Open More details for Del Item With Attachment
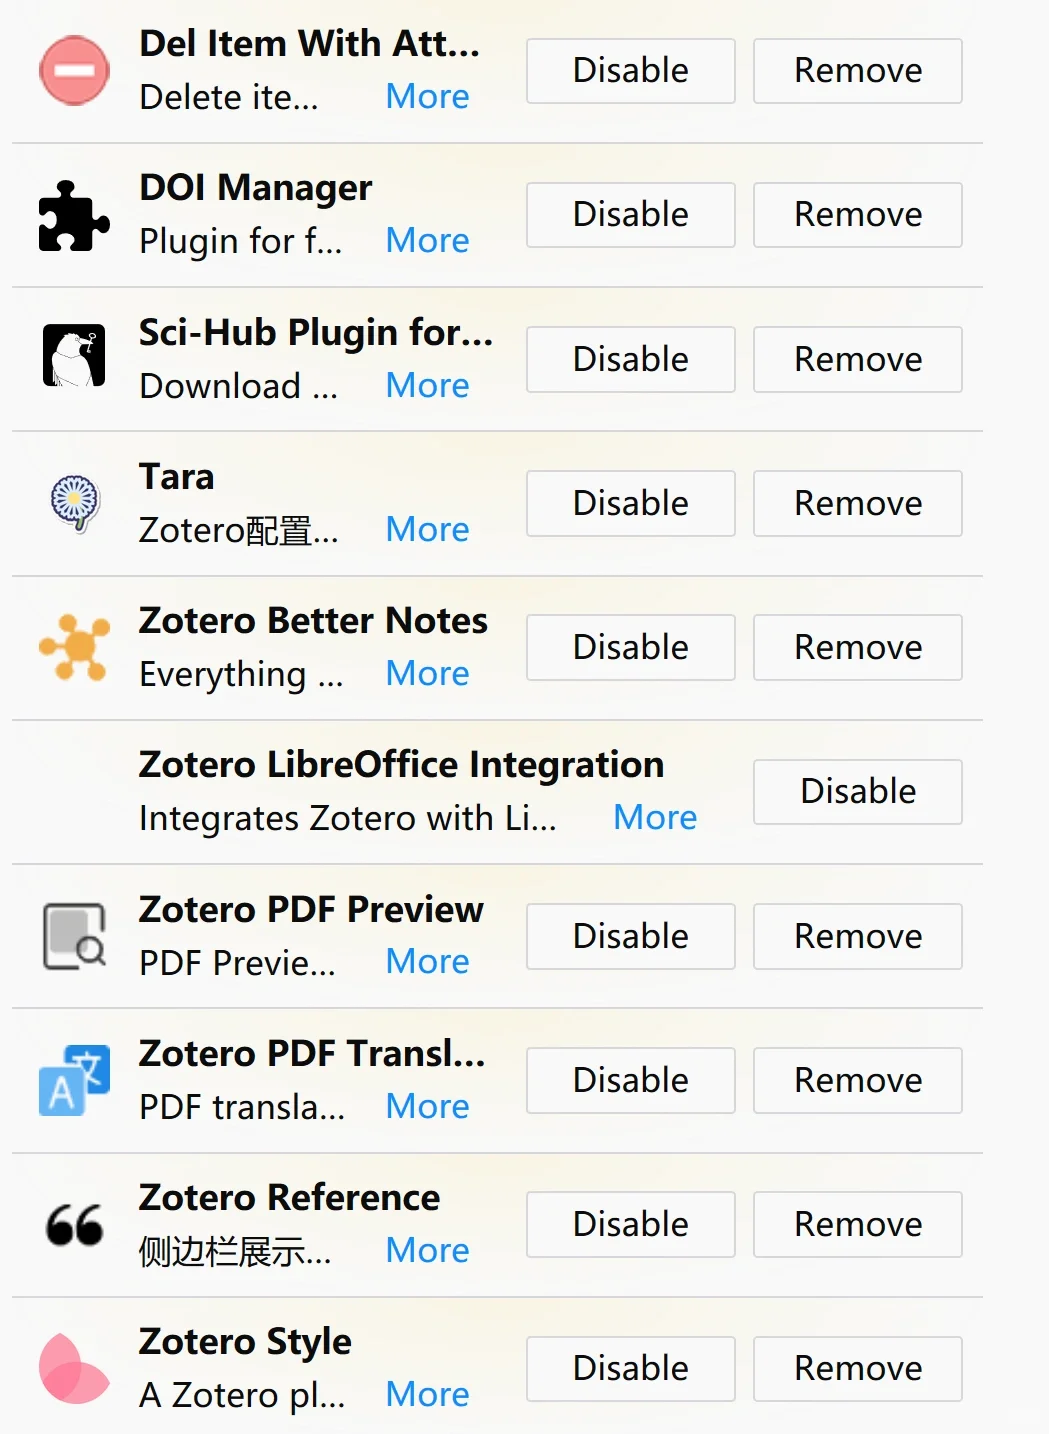This screenshot has width=1049, height=1434. 427,97
